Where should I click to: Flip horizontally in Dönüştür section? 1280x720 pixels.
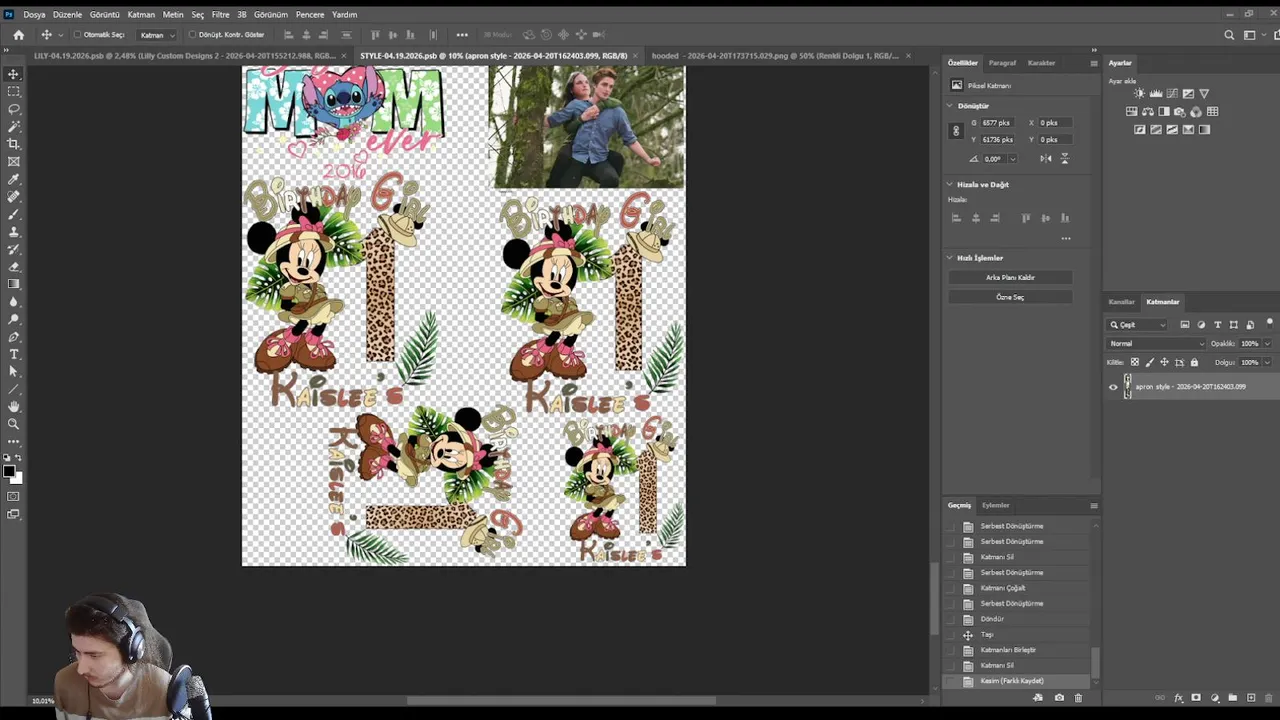click(1045, 158)
